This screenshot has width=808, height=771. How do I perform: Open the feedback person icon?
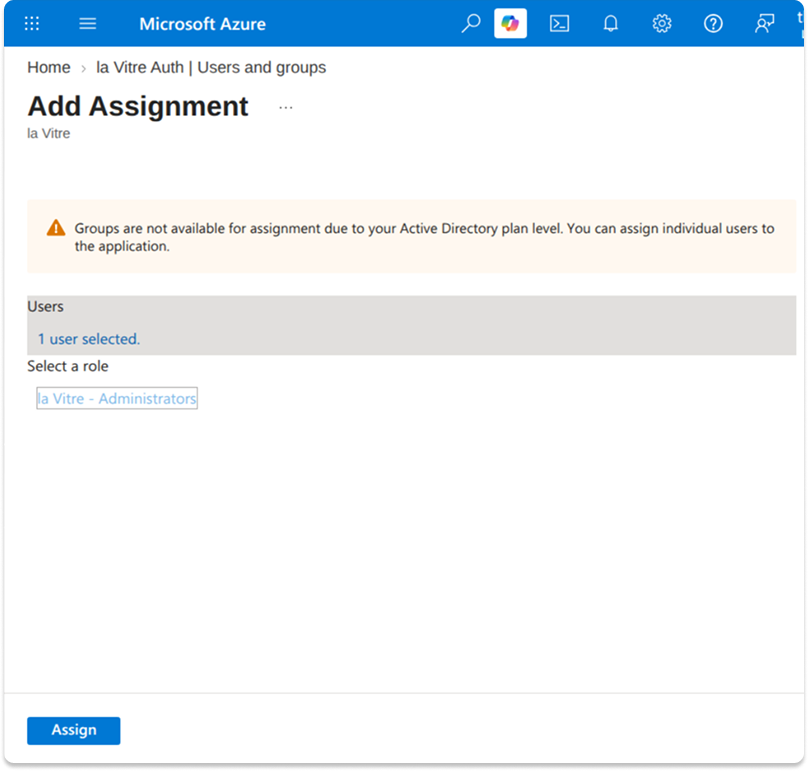point(765,24)
